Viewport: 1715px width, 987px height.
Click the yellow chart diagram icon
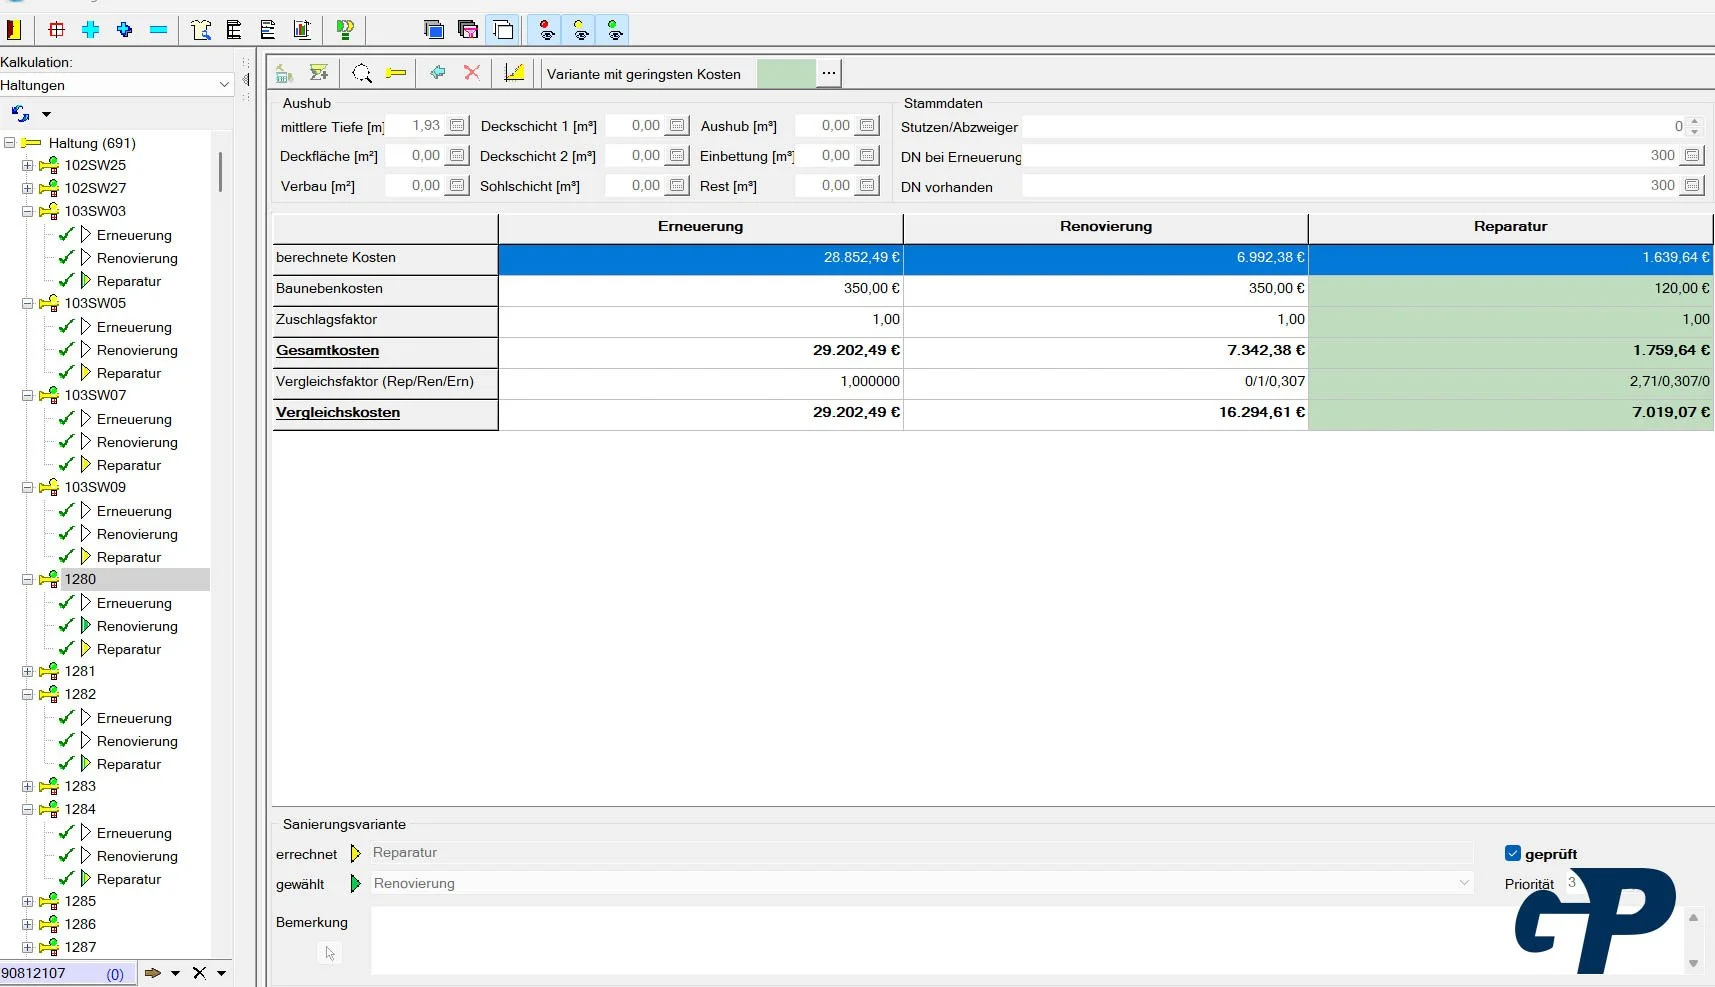pyautogui.click(x=514, y=73)
